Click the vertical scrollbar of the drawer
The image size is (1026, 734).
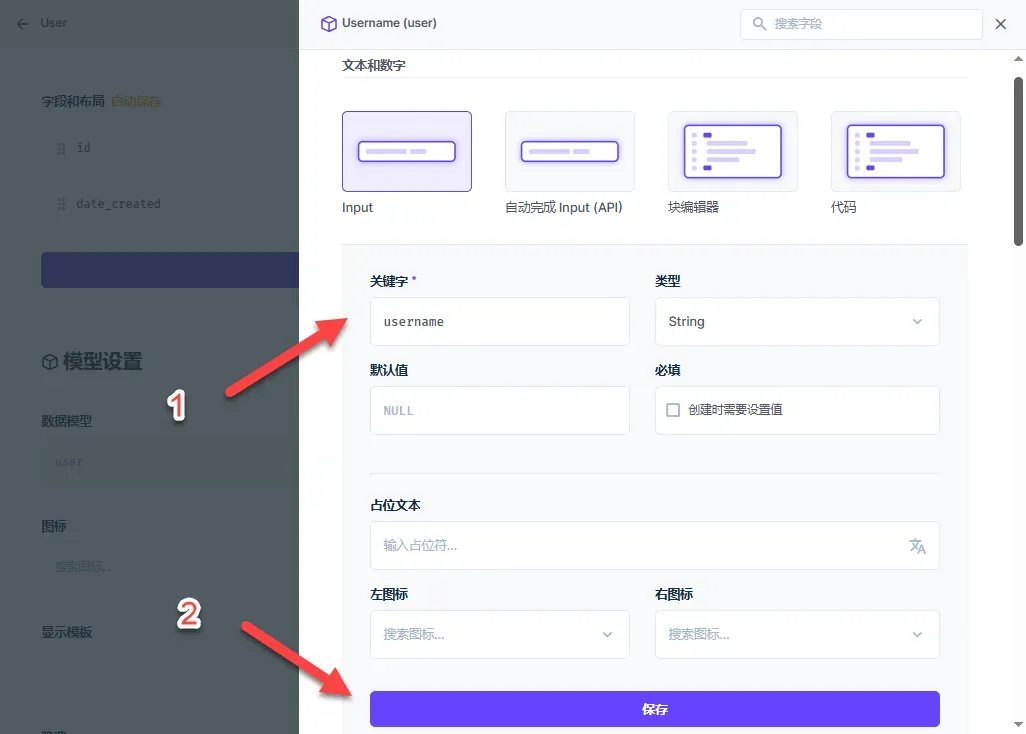pos(1018,161)
